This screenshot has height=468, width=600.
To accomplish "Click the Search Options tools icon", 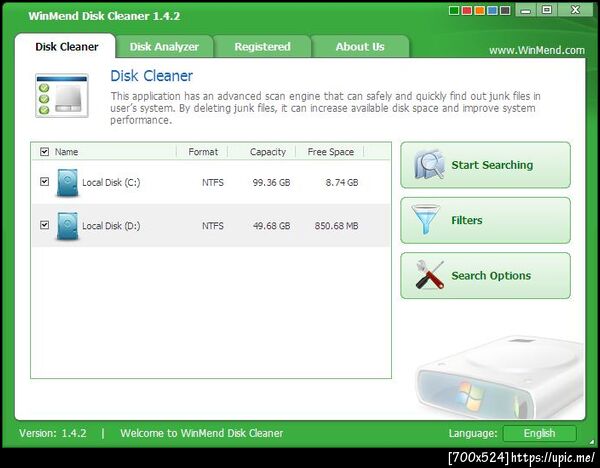I will click(x=430, y=275).
